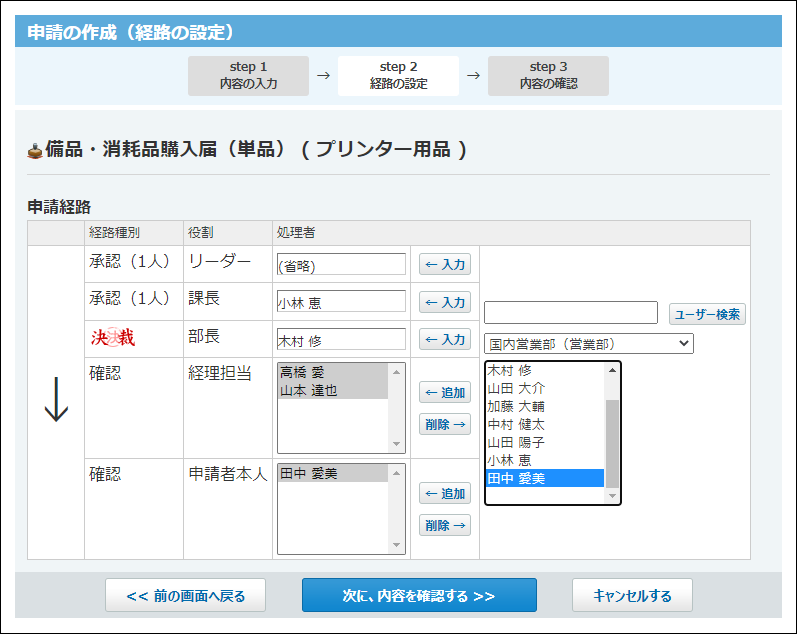Viewport: 797px width, 634px height.
Task: Open the 国内営業部（営業部） dropdown
Action: [x=589, y=344]
